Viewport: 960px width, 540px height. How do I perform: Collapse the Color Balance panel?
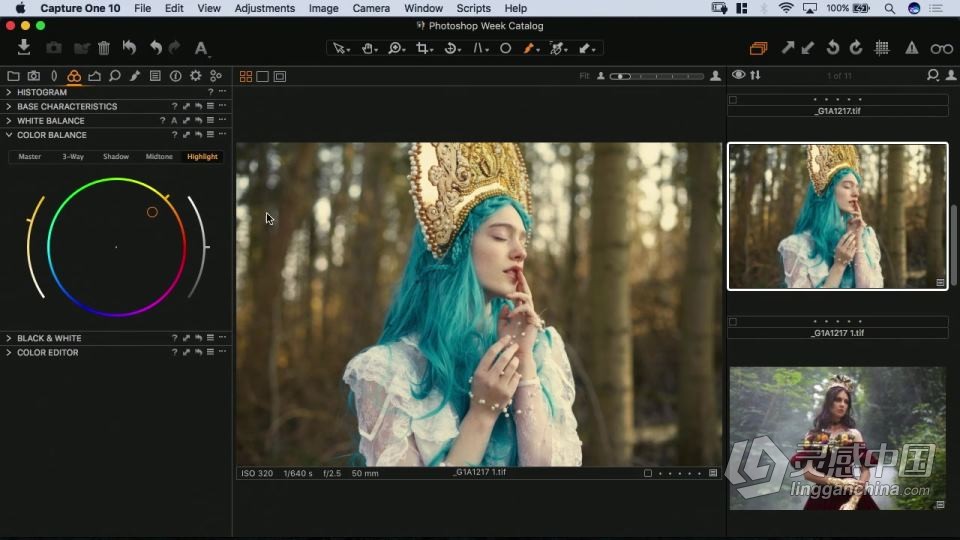pos(9,135)
